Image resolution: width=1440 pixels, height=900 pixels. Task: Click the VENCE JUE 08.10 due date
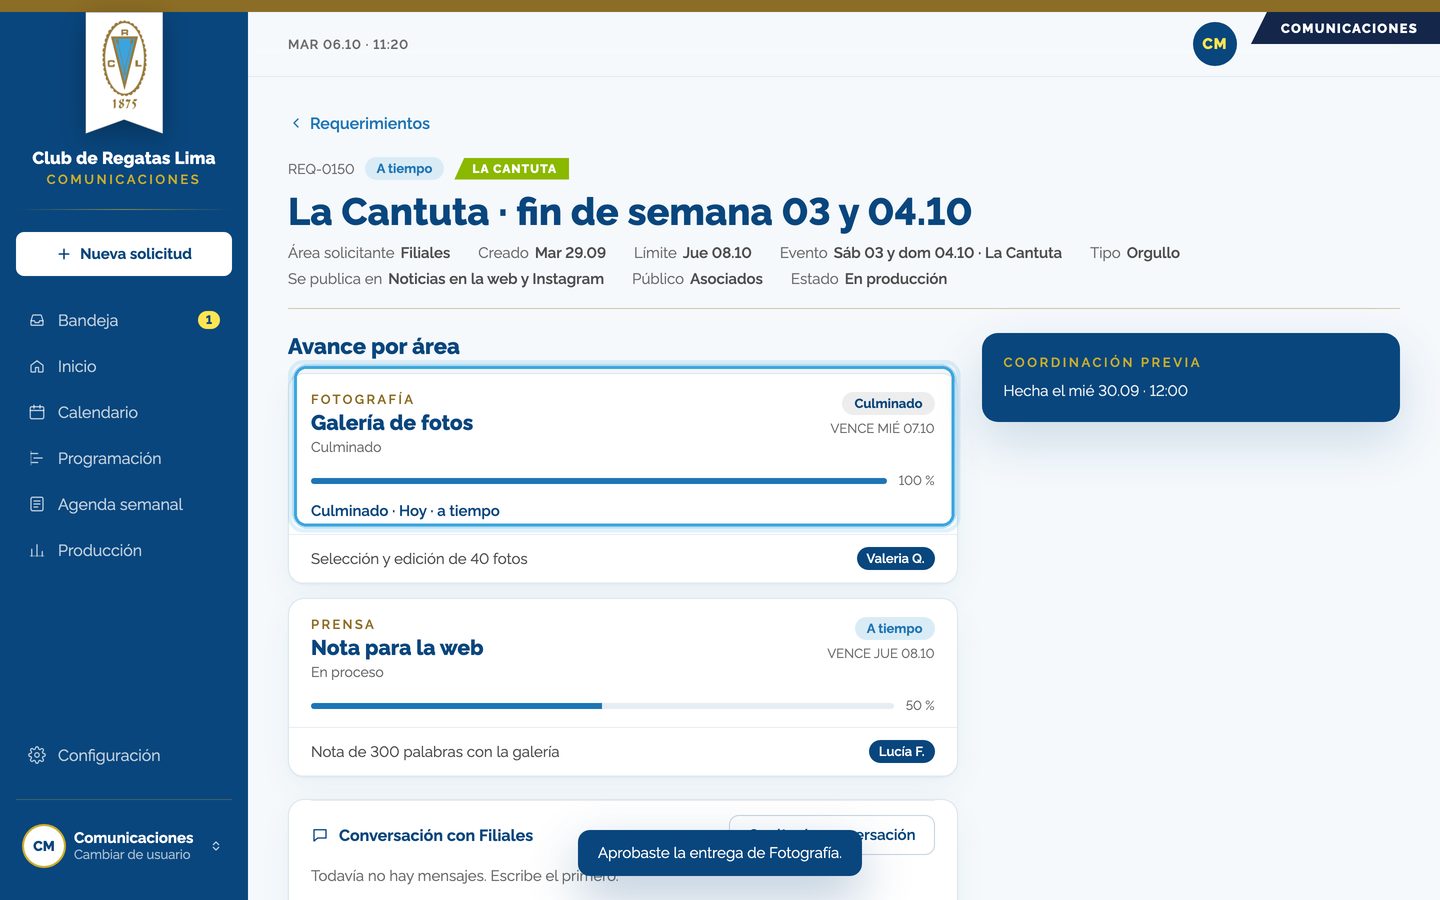(x=881, y=653)
